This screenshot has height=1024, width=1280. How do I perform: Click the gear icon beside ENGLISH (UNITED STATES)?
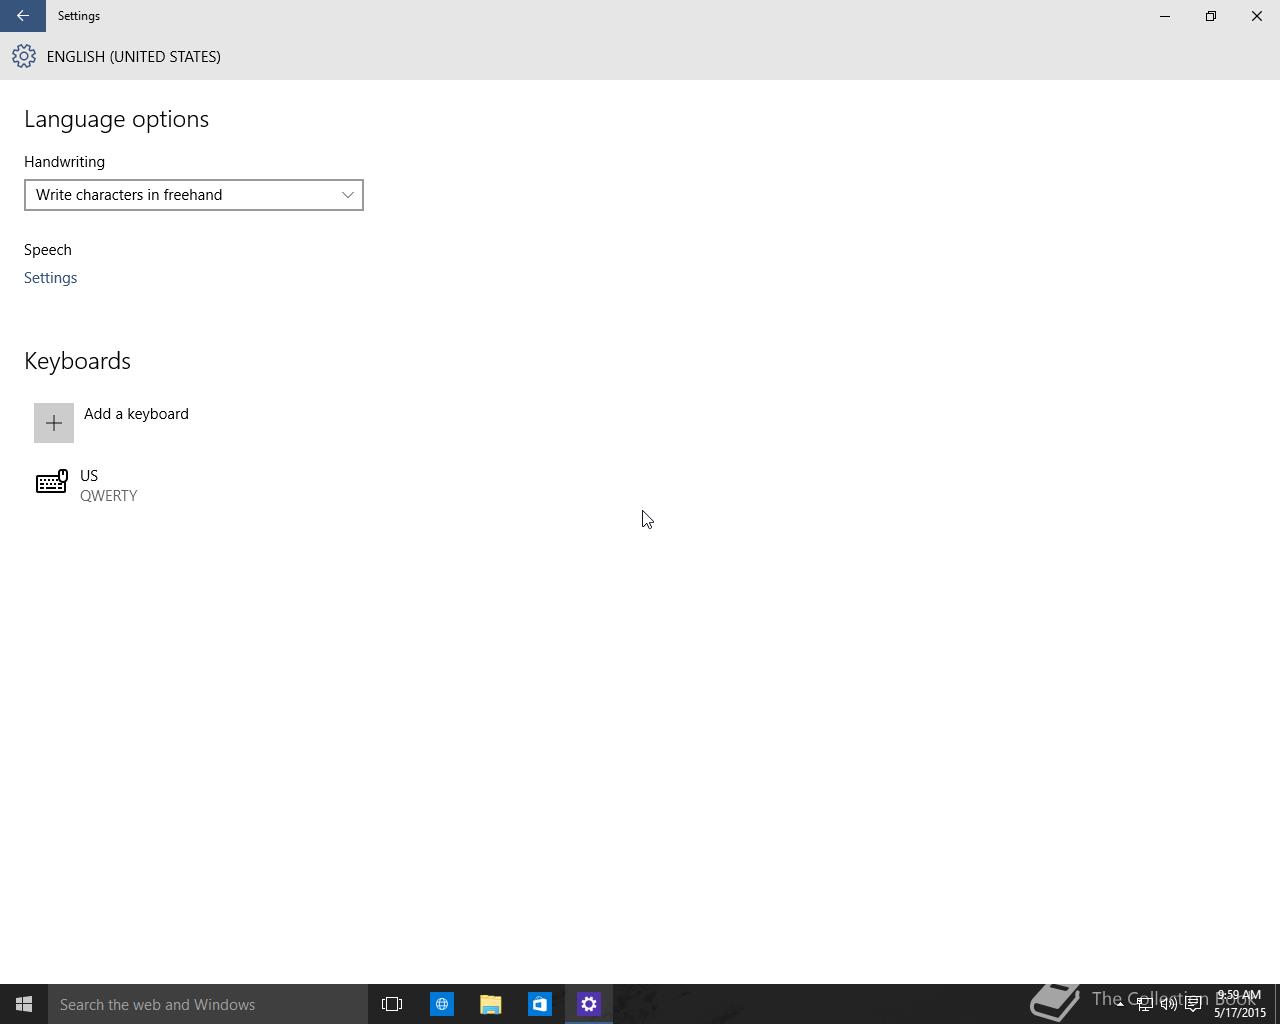click(x=24, y=56)
